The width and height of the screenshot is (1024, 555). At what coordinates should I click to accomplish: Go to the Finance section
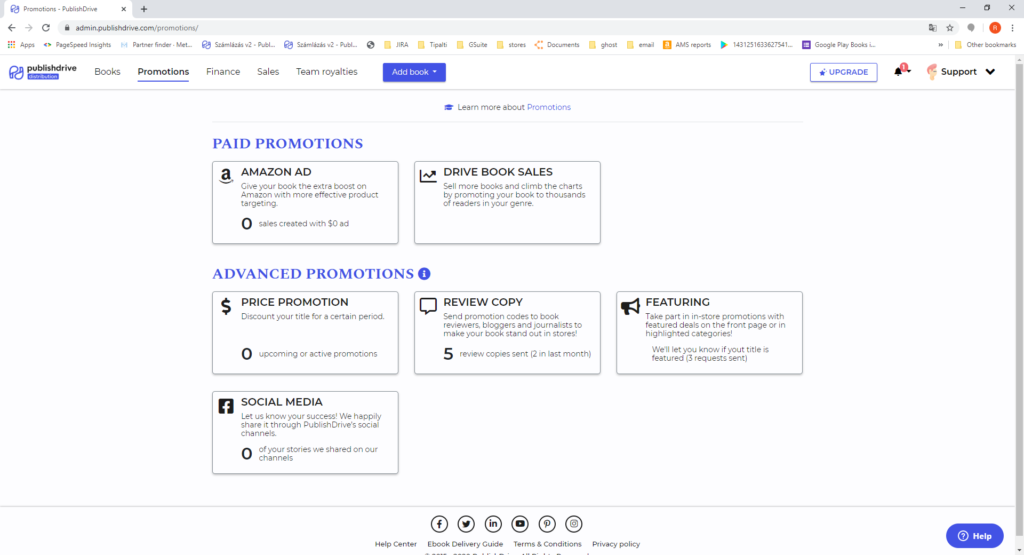pyautogui.click(x=223, y=72)
